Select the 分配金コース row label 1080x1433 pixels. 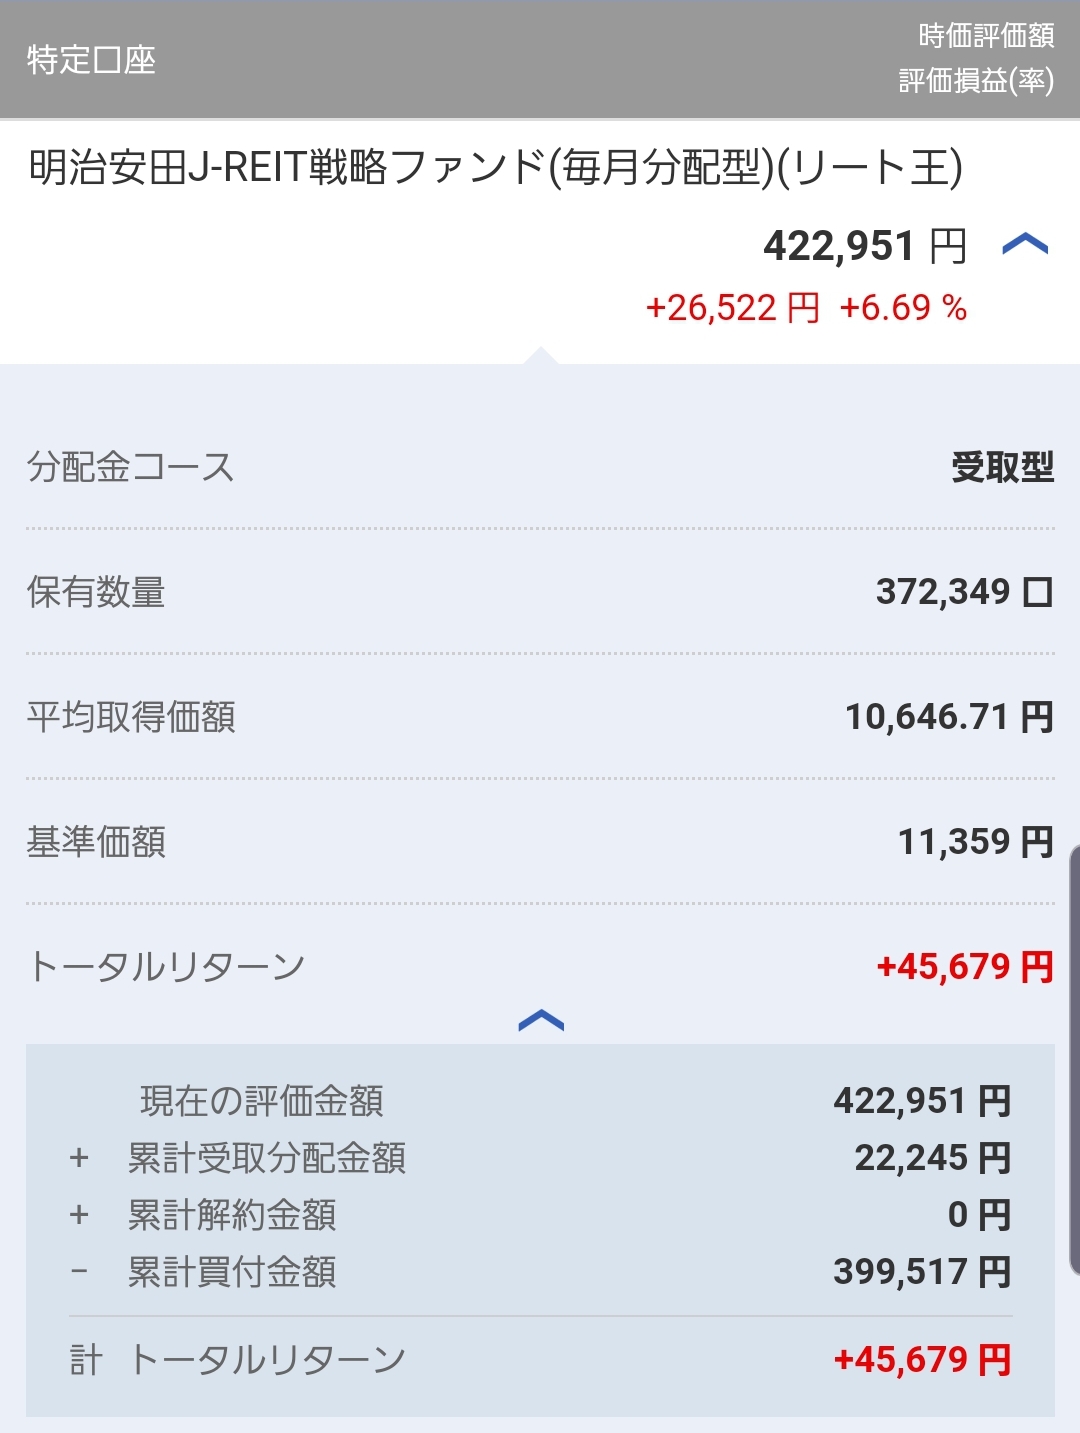coord(130,467)
